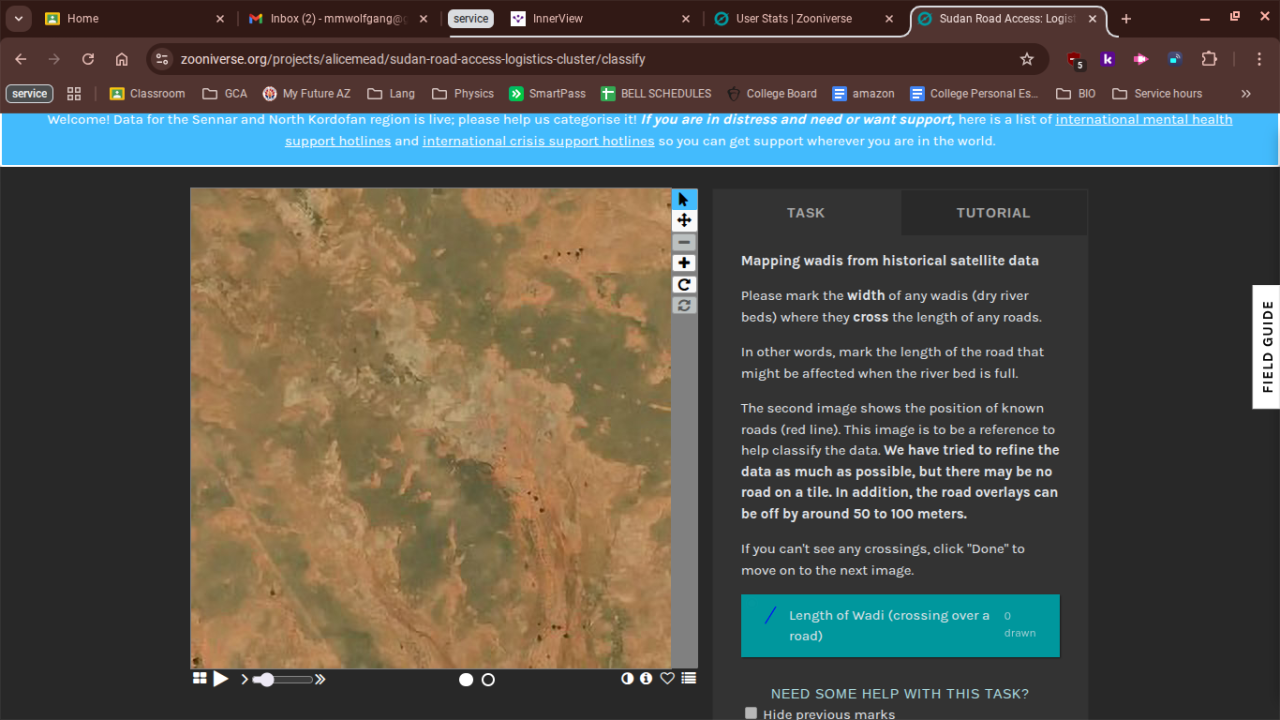Click NEED SOME HELP WITH THIS TASK?
Viewport: 1280px width, 720px height.
click(900, 693)
